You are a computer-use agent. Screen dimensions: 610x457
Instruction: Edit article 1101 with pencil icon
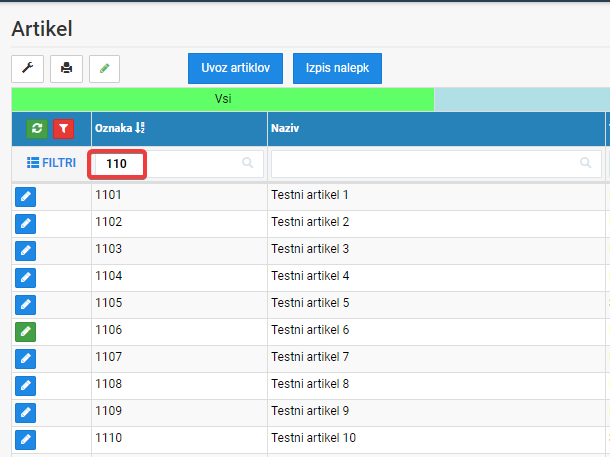(26, 197)
